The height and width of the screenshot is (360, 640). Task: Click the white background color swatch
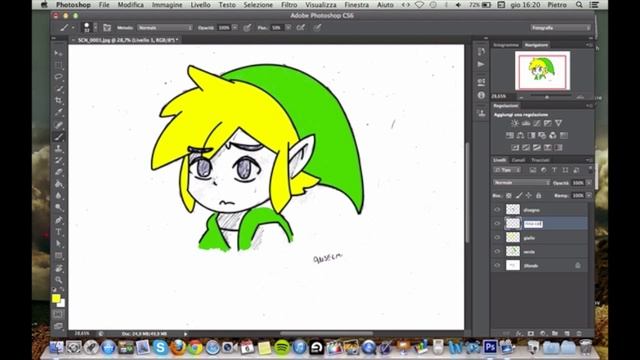tap(62, 303)
